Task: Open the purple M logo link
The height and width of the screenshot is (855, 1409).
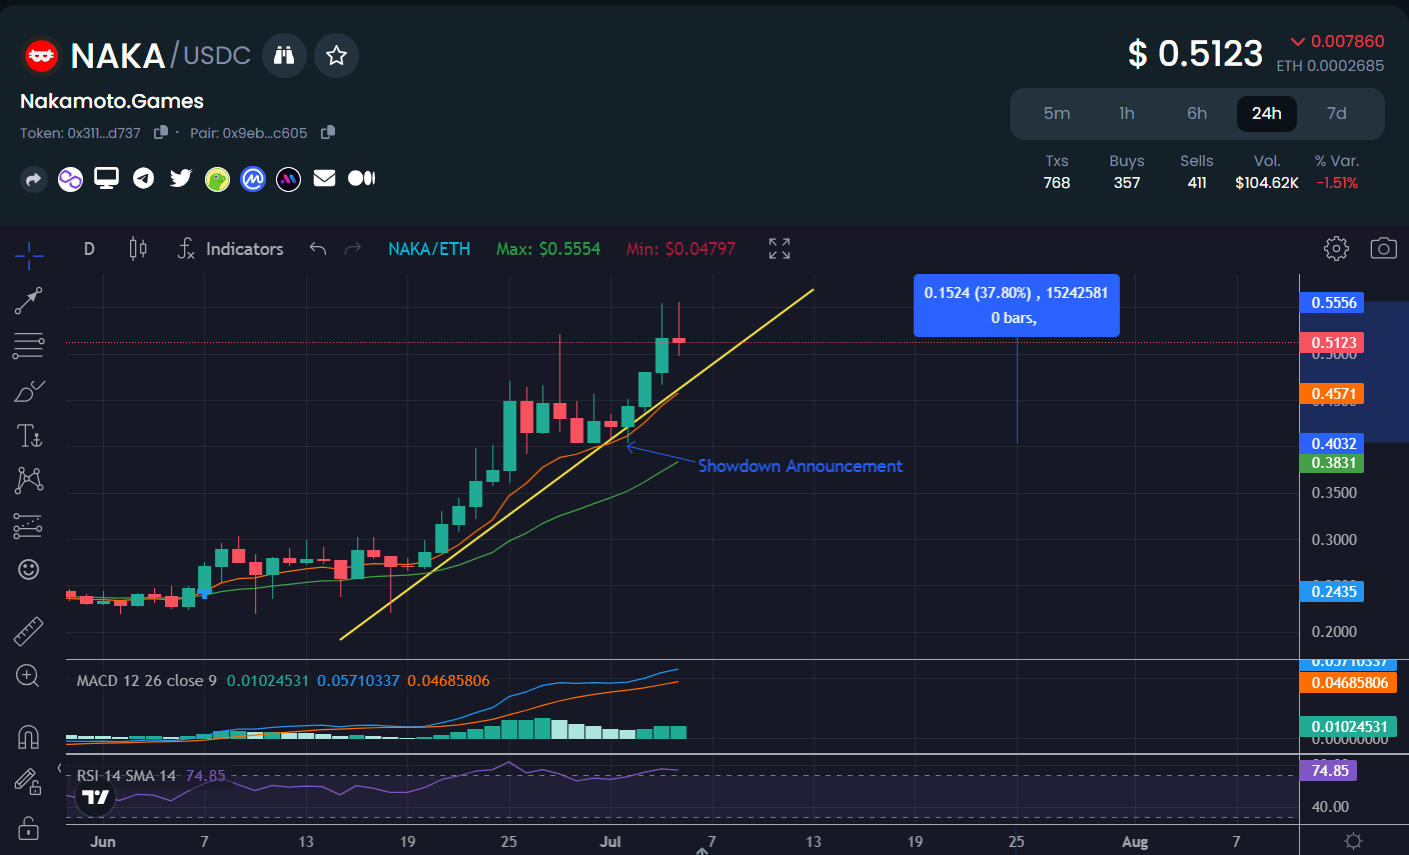Action: tap(288, 179)
